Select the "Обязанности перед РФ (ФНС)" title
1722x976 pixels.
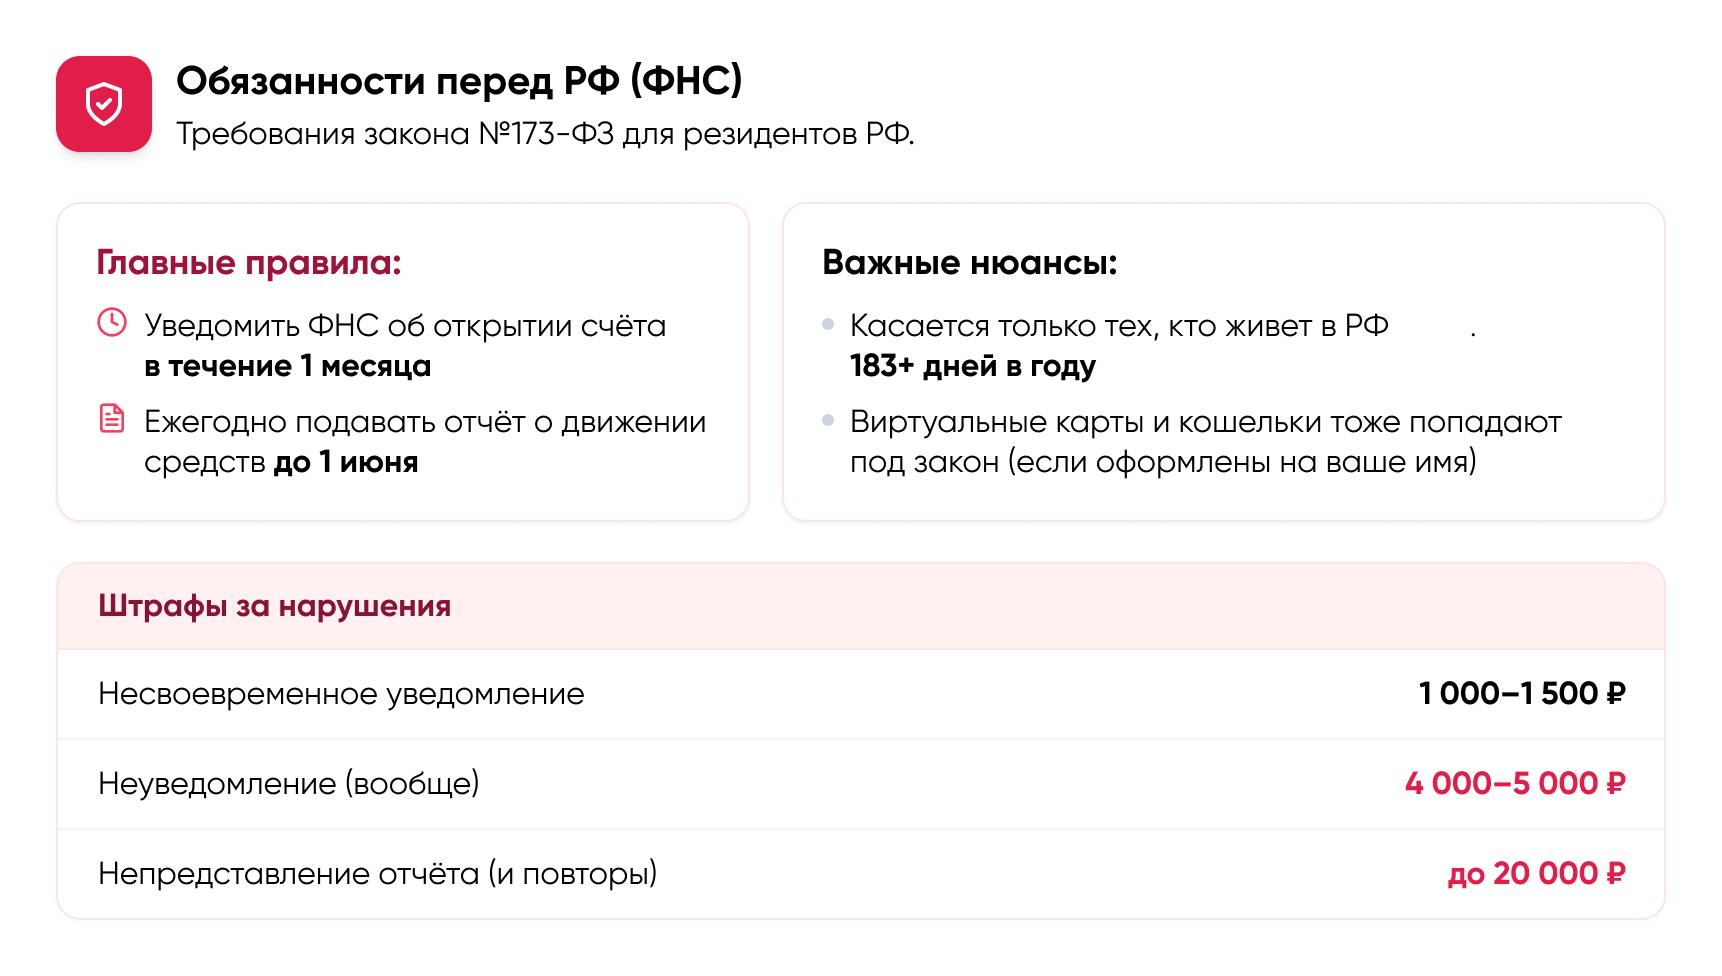pos(459,81)
